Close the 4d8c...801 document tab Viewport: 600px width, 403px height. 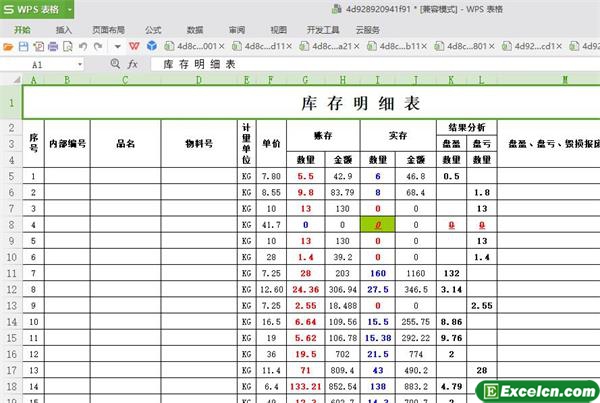coord(492,46)
